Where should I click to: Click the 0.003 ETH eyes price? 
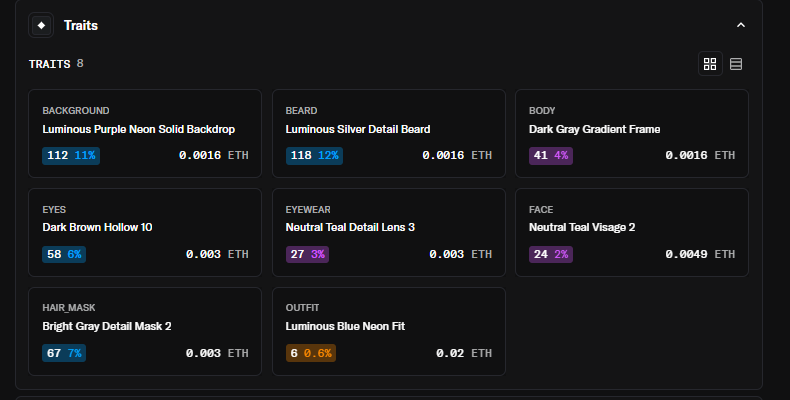pyautogui.click(x=217, y=254)
